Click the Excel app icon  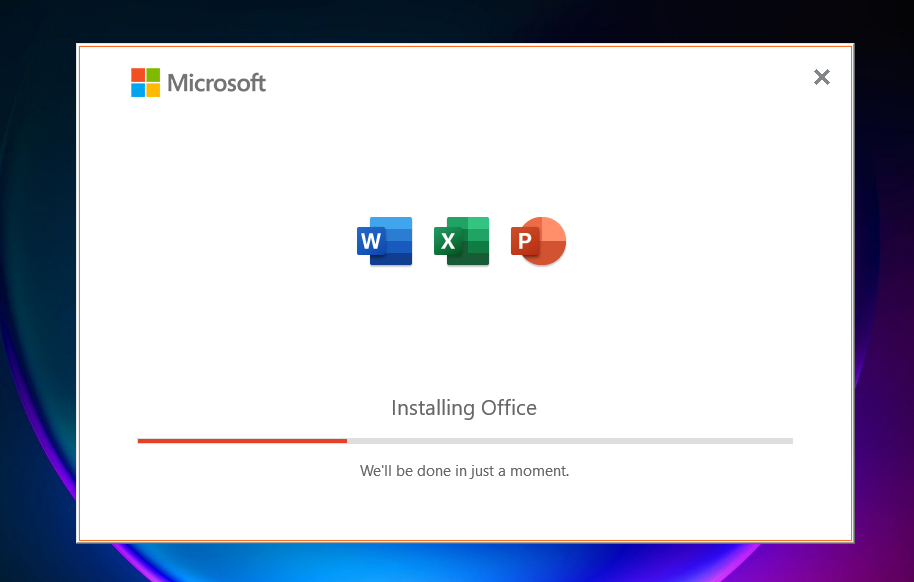[x=462, y=241]
